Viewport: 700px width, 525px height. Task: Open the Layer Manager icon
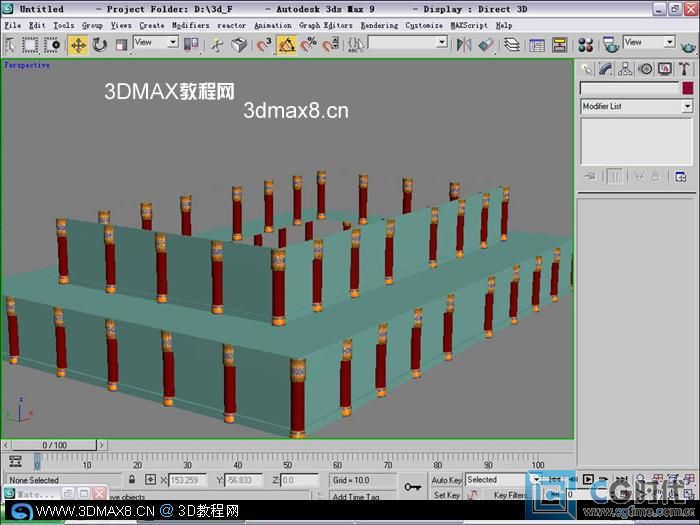tap(512, 45)
